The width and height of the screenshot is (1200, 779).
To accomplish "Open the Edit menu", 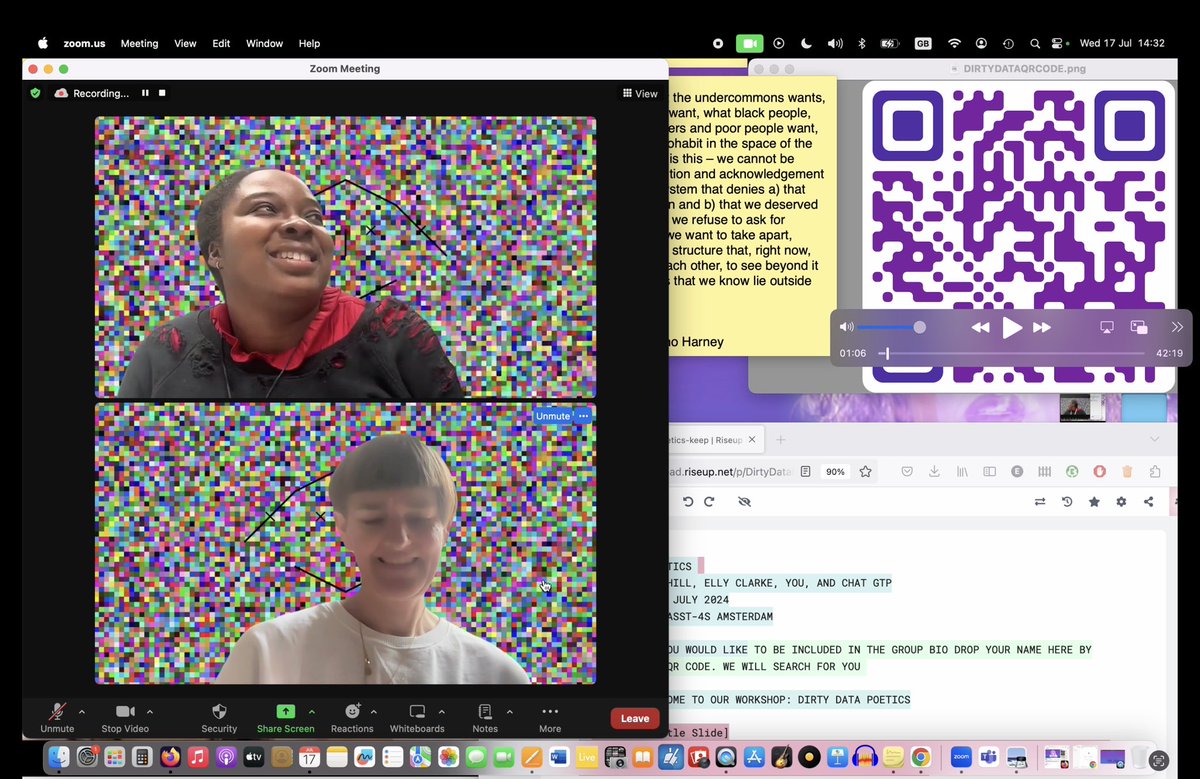I will [221, 43].
